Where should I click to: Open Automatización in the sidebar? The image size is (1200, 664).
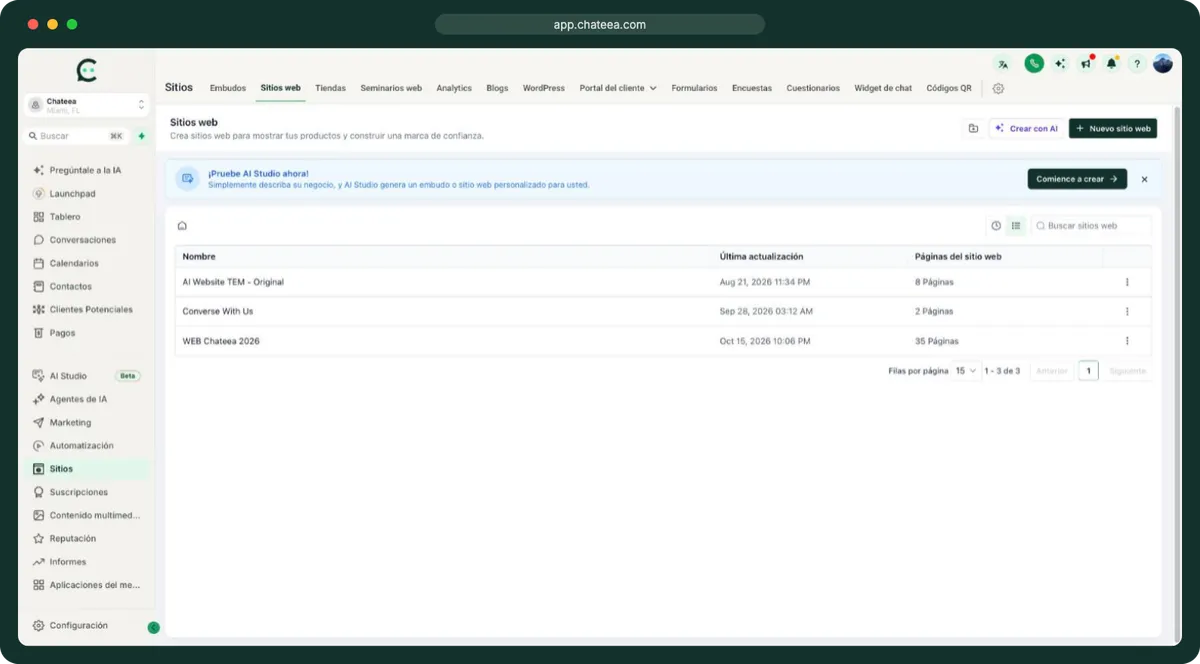click(82, 446)
